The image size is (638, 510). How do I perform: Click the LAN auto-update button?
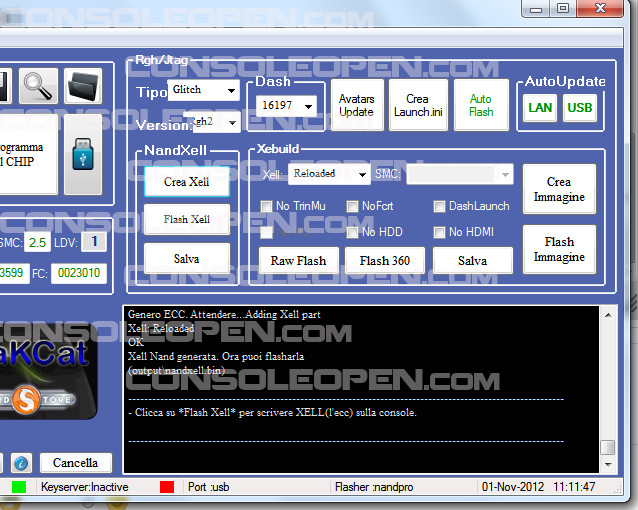point(540,109)
